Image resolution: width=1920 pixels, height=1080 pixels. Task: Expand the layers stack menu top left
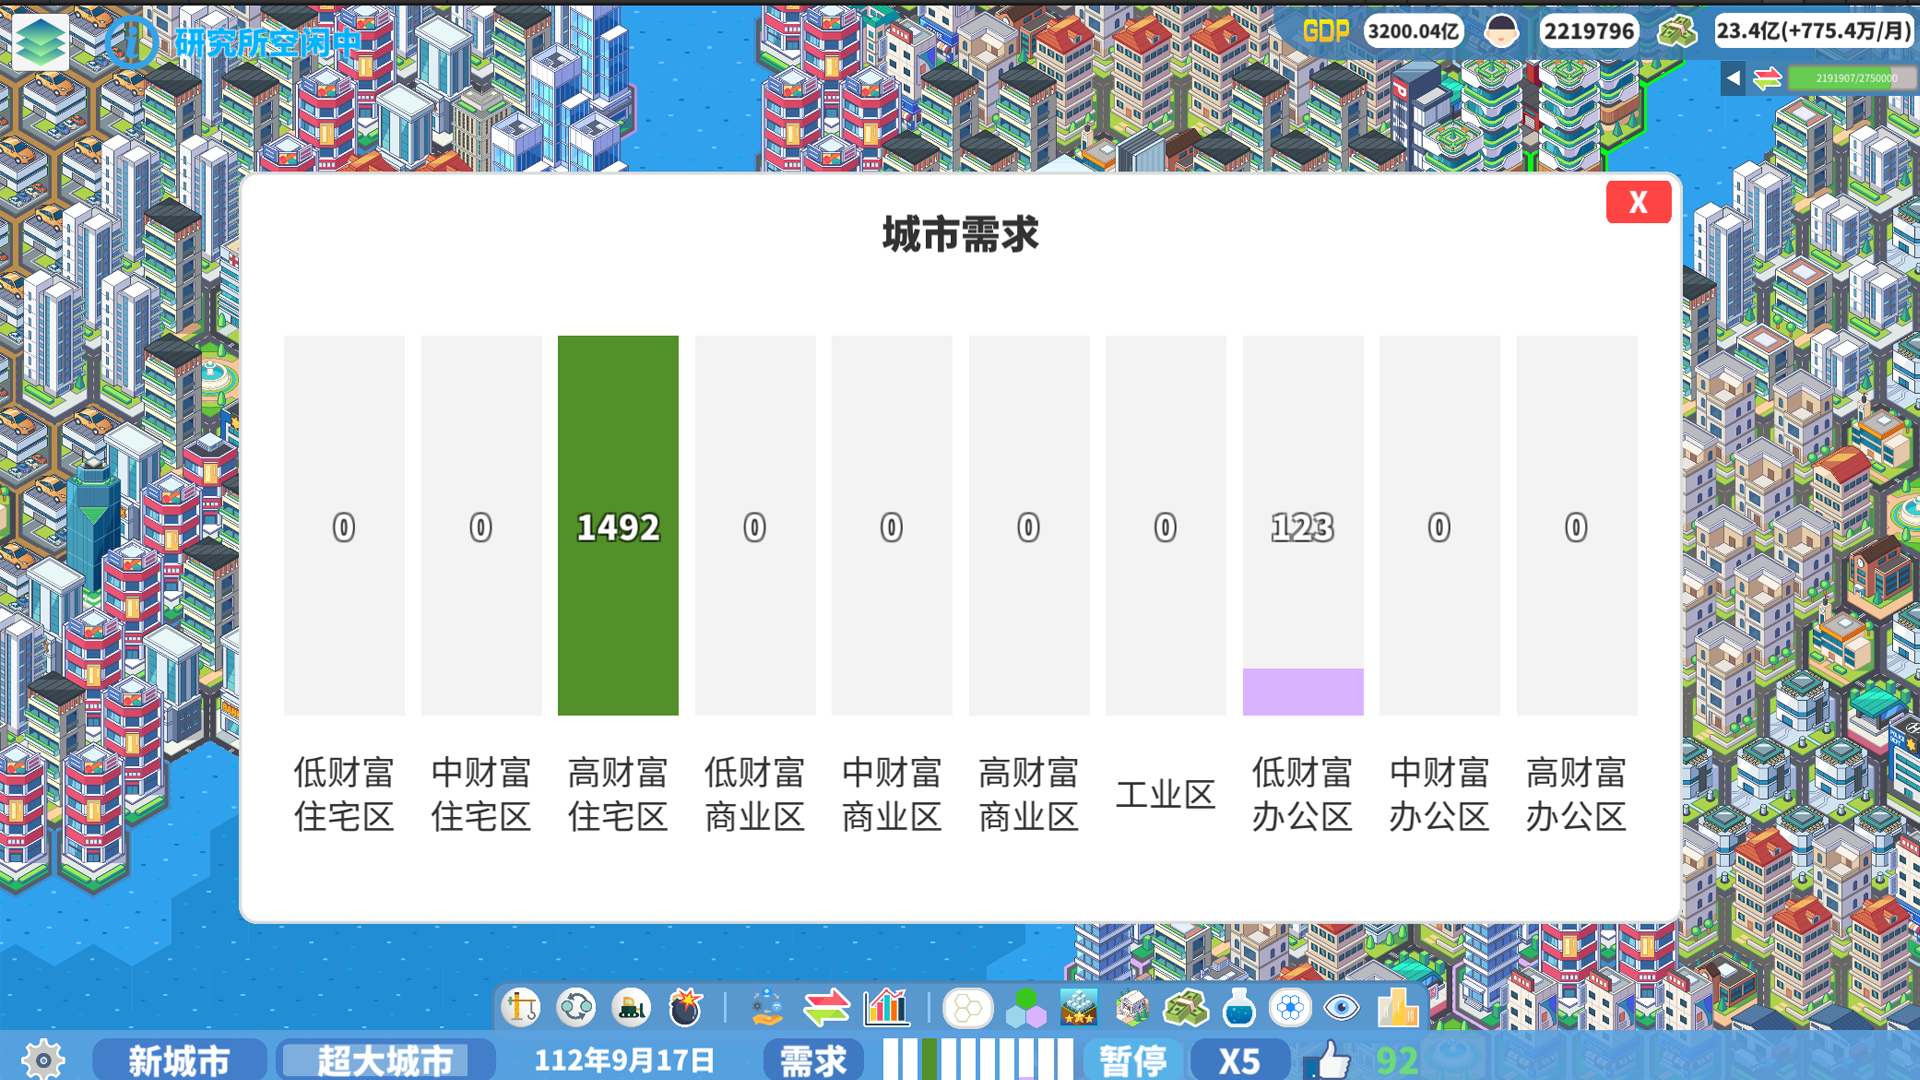(41, 40)
